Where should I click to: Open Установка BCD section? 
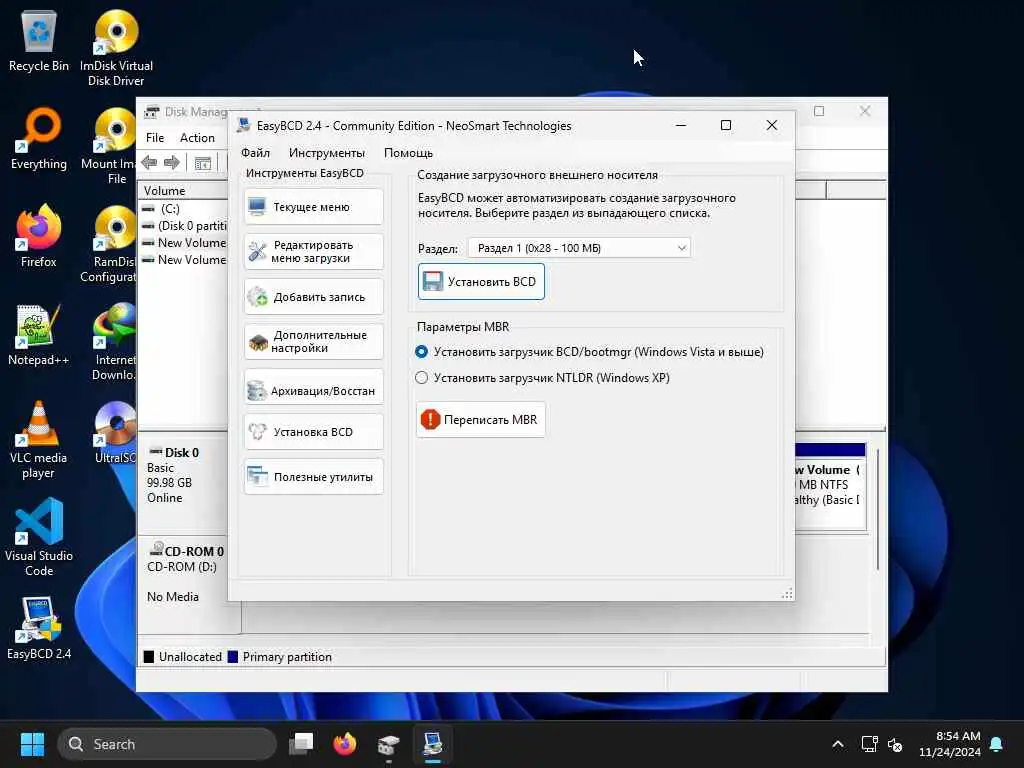coord(313,432)
